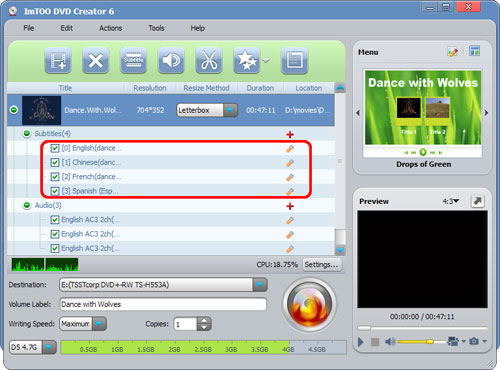Click the Stop button in Preview
Viewport: 500px width, 370px height.
click(x=375, y=342)
